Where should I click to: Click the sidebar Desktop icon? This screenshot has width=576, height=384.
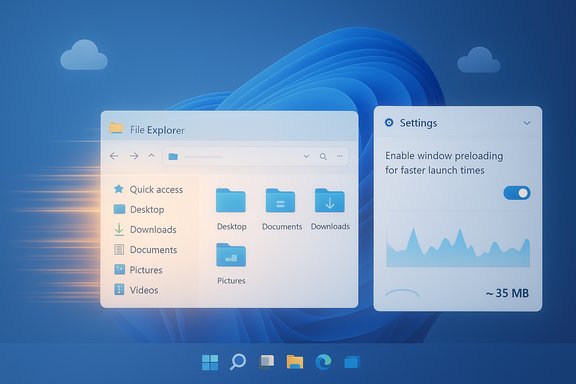[119, 209]
